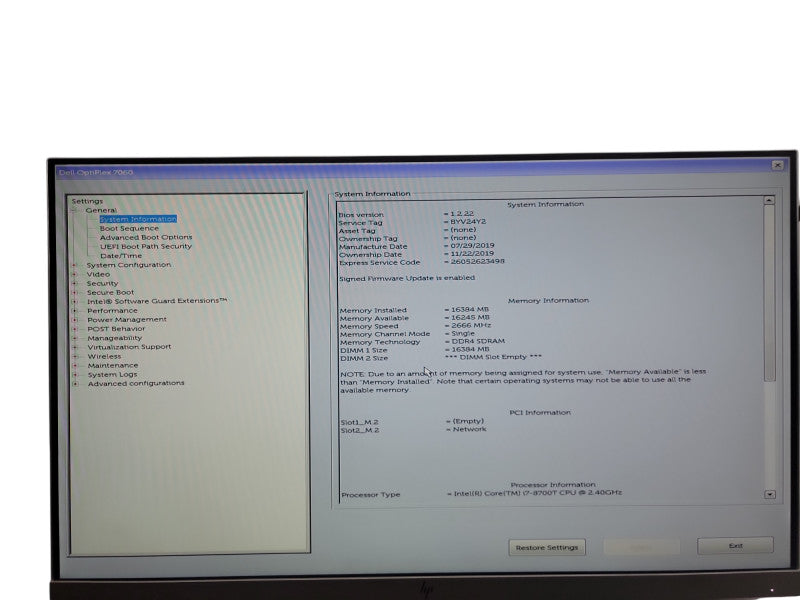Screen dimensions: 800x600
Task: Click the greyed-out Apply button
Action: tap(641, 547)
